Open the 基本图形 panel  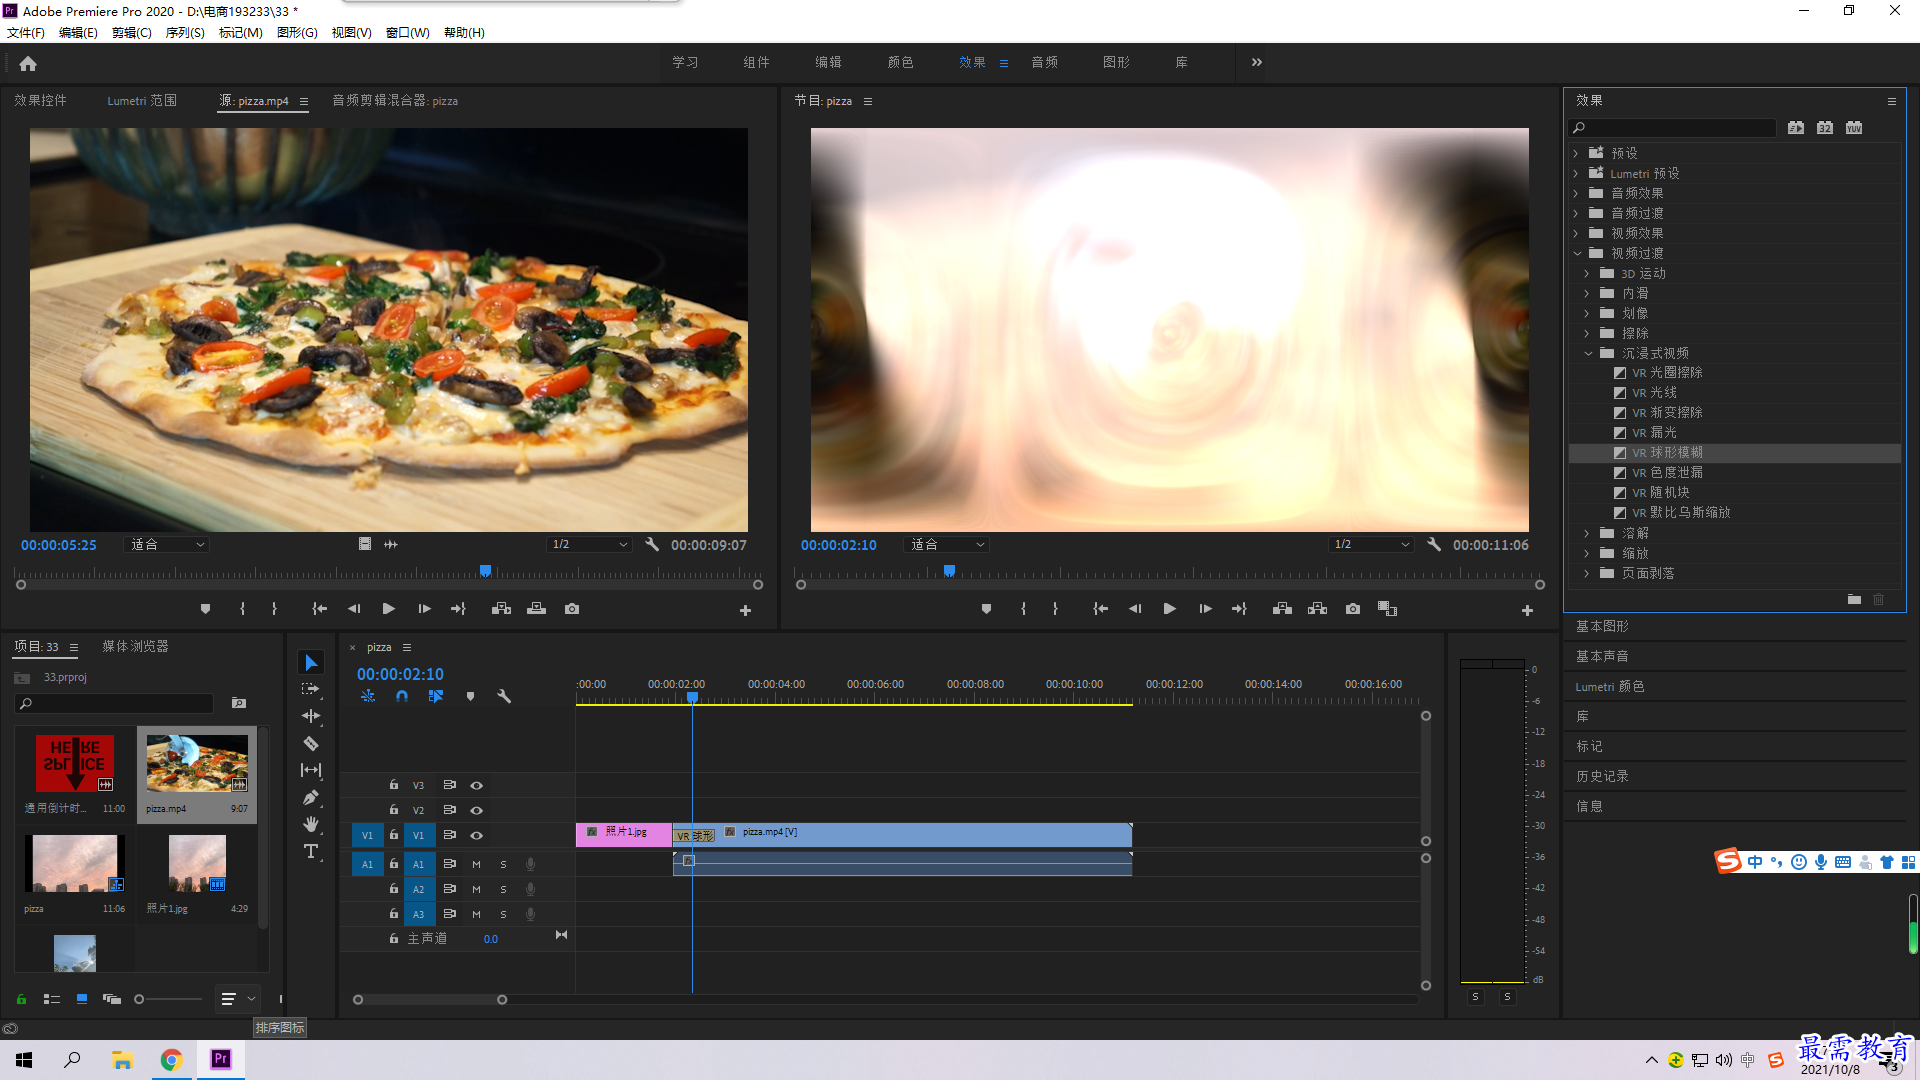click(1602, 626)
